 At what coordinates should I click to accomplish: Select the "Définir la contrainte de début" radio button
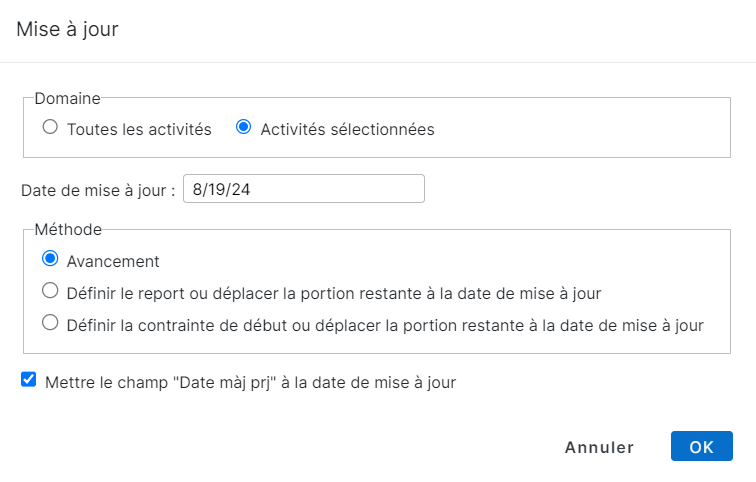(x=50, y=323)
